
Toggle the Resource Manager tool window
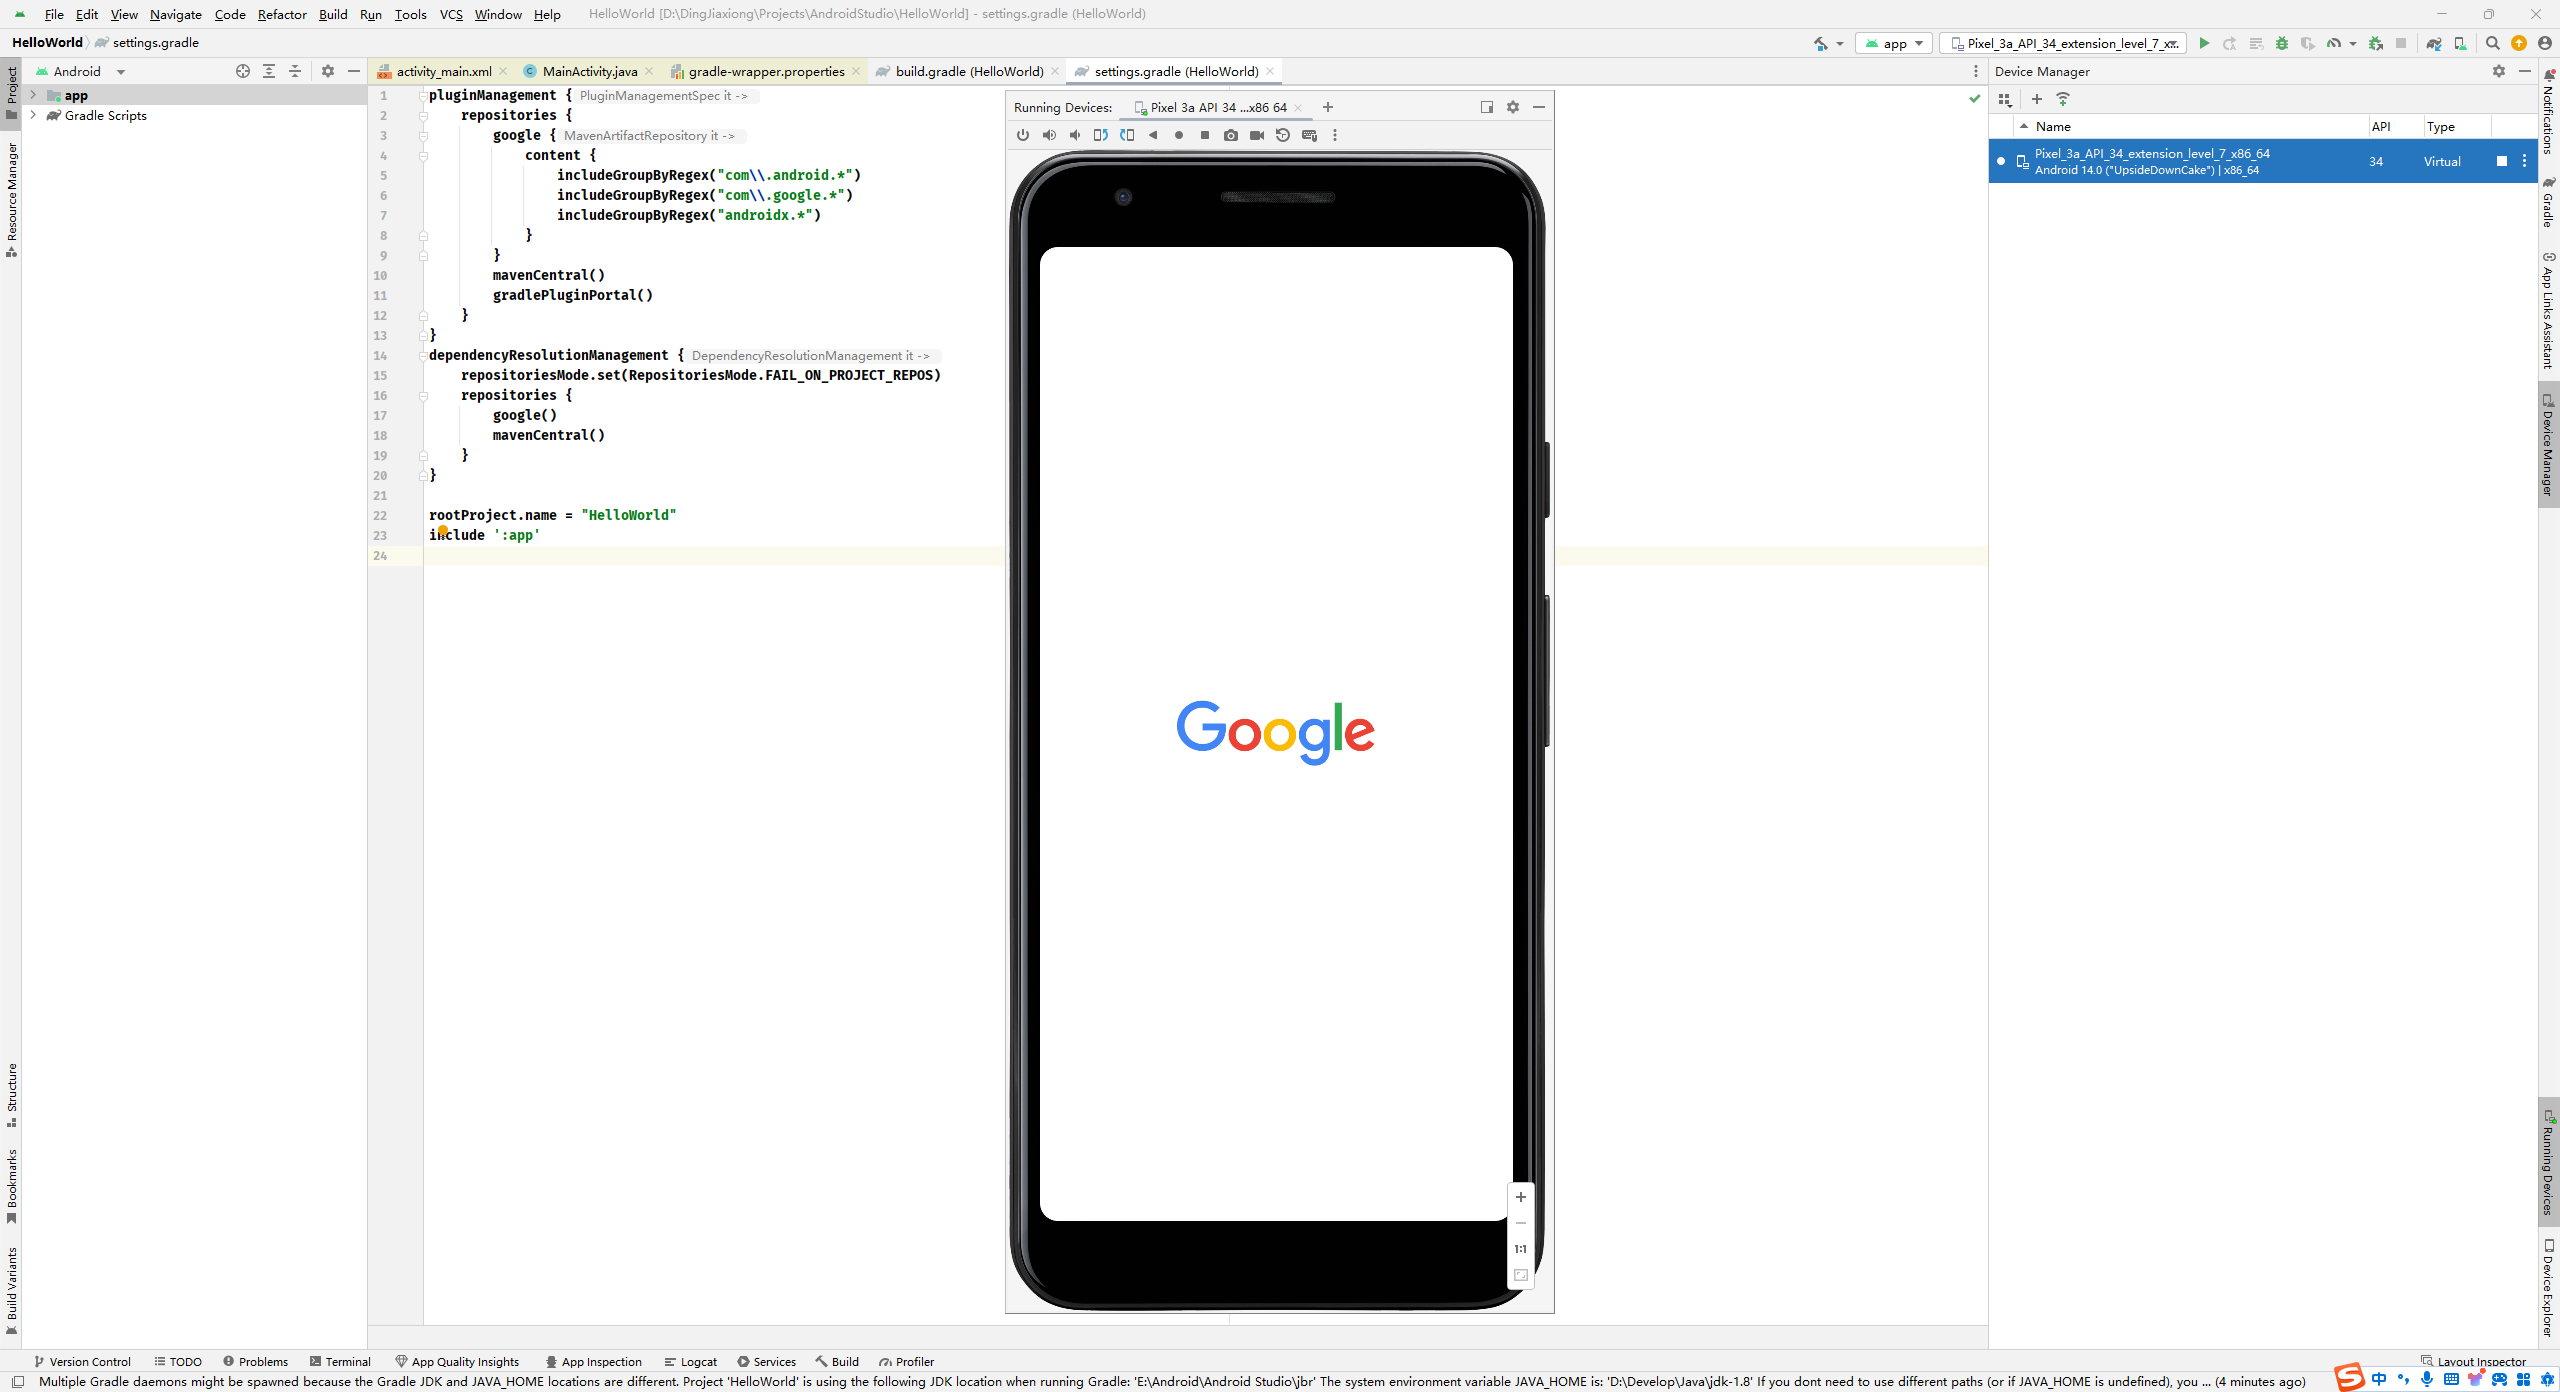coord(11,199)
